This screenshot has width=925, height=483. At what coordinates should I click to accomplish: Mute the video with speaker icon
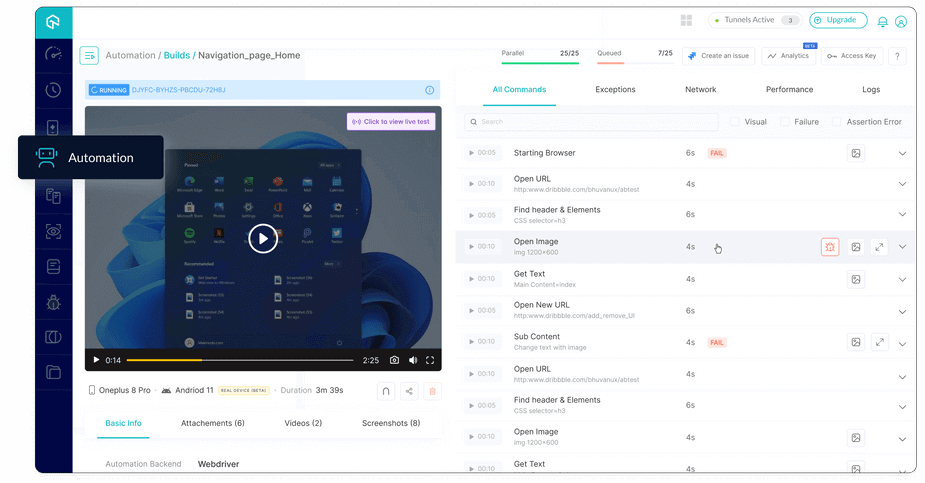[x=413, y=360]
